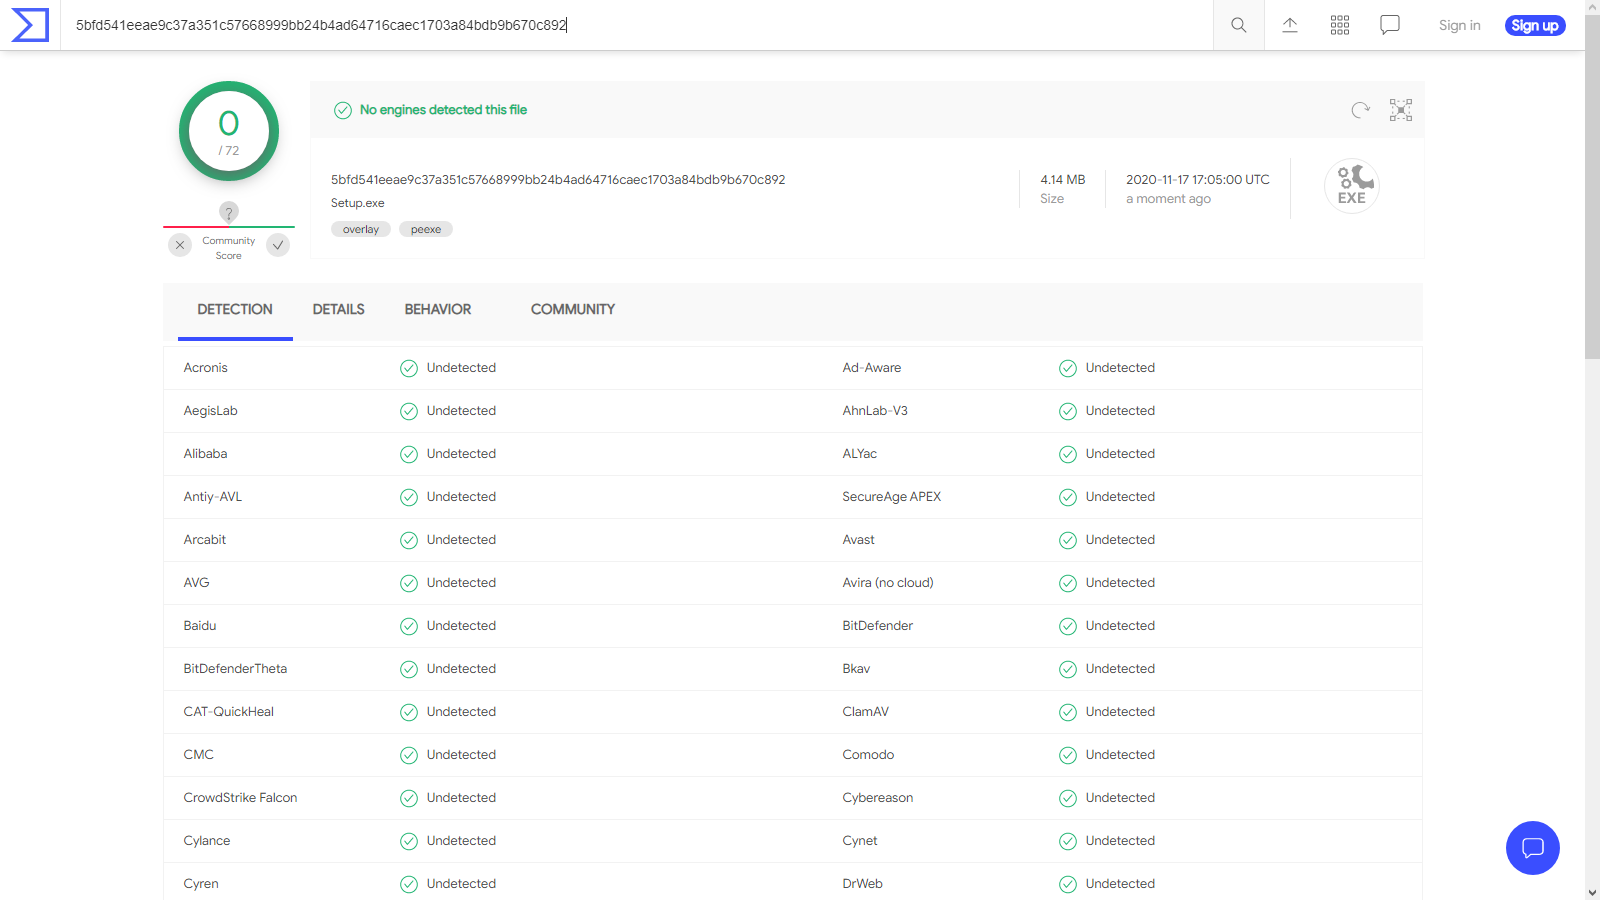Click the 0/72 detection score circle

tap(229, 131)
